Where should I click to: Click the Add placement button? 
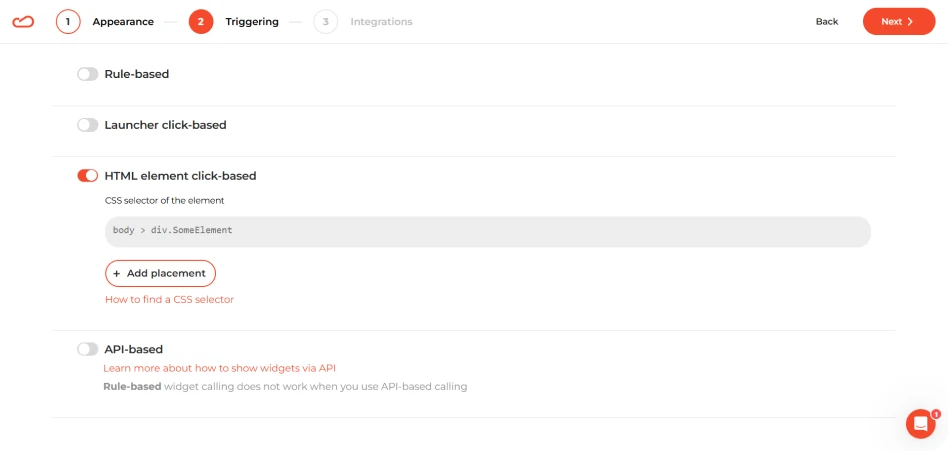point(160,273)
